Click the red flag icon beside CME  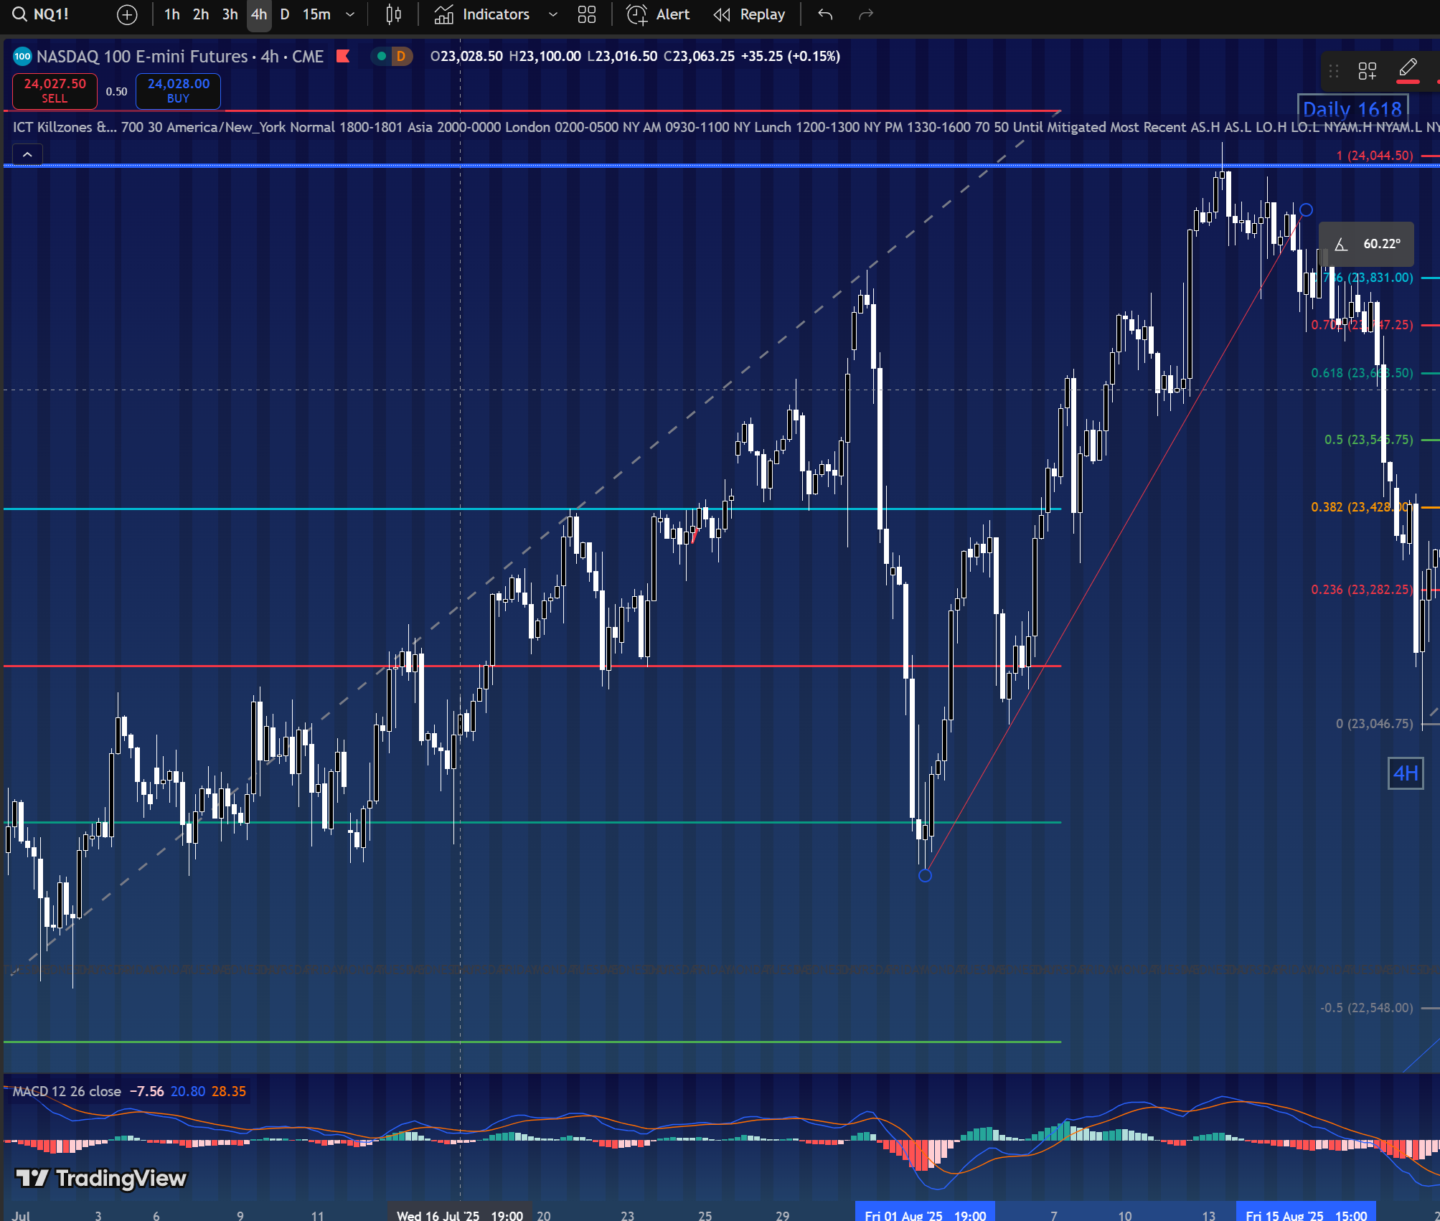click(x=343, y=56)
